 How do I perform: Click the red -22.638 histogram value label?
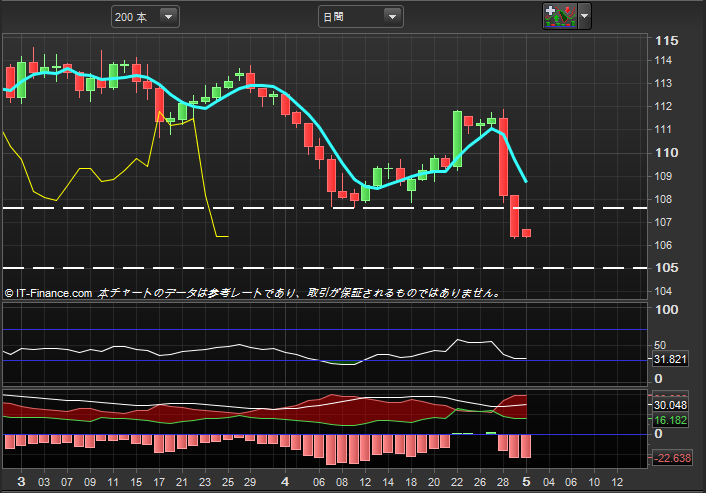point(671,458)
